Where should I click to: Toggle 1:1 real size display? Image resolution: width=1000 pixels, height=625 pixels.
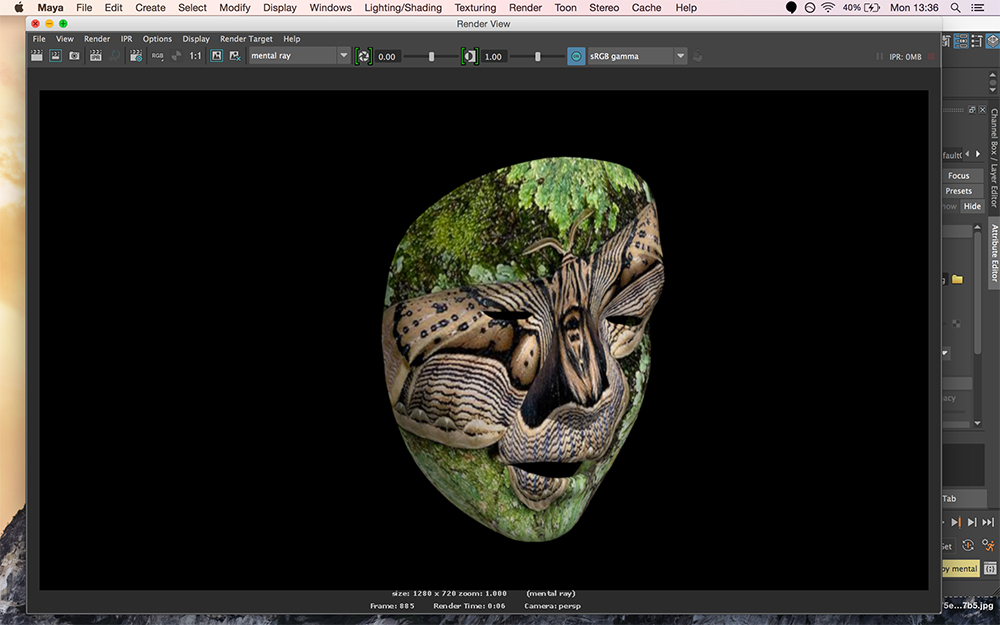coord(196,56)
